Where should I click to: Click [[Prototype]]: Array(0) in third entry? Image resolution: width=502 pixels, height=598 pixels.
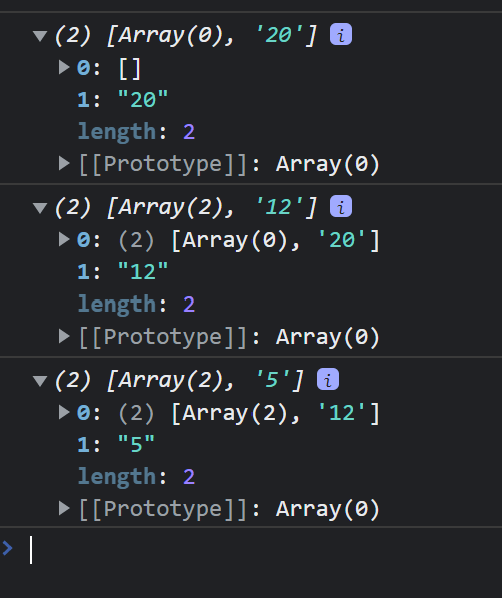229,509
